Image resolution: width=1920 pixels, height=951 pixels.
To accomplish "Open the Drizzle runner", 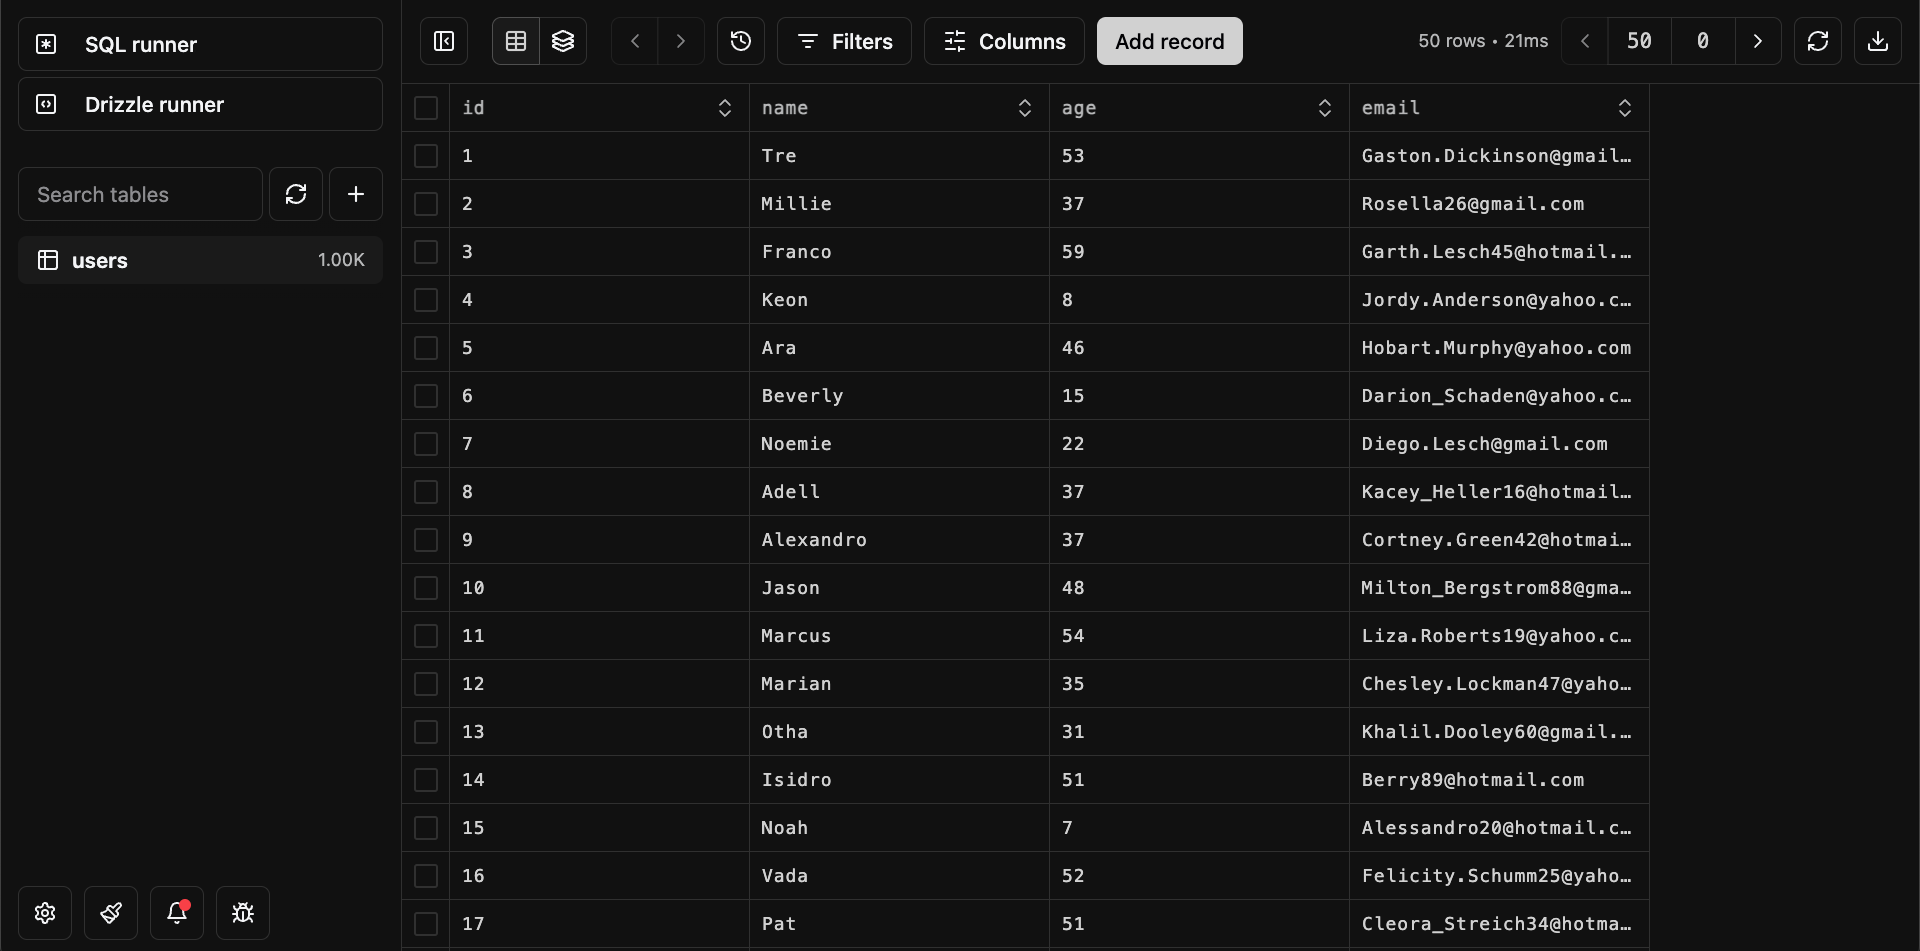I will click(200, 104).
